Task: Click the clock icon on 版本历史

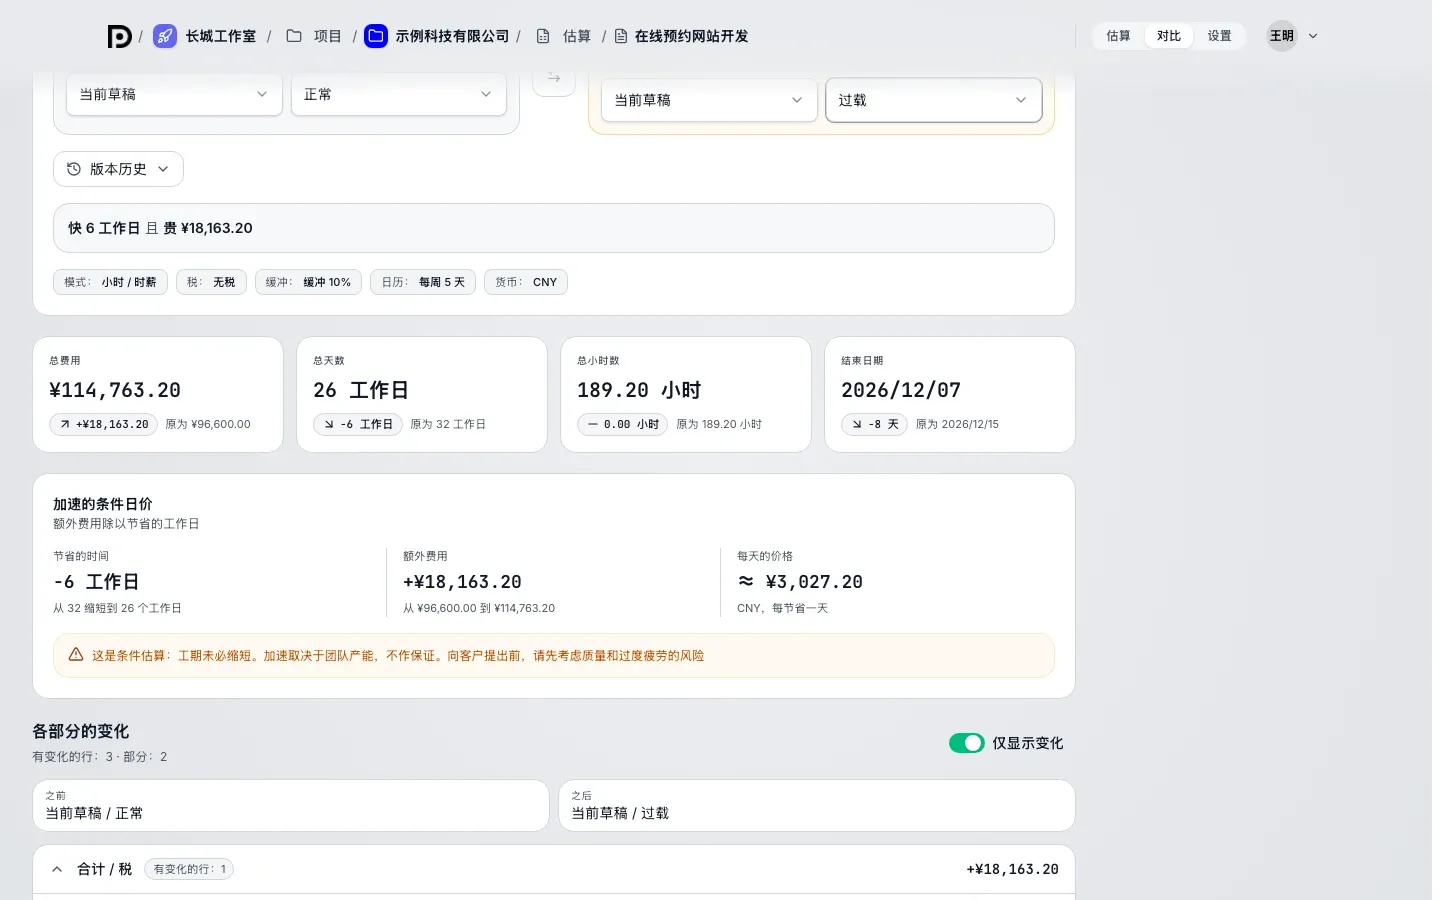Action: click(x=74, y=169)
